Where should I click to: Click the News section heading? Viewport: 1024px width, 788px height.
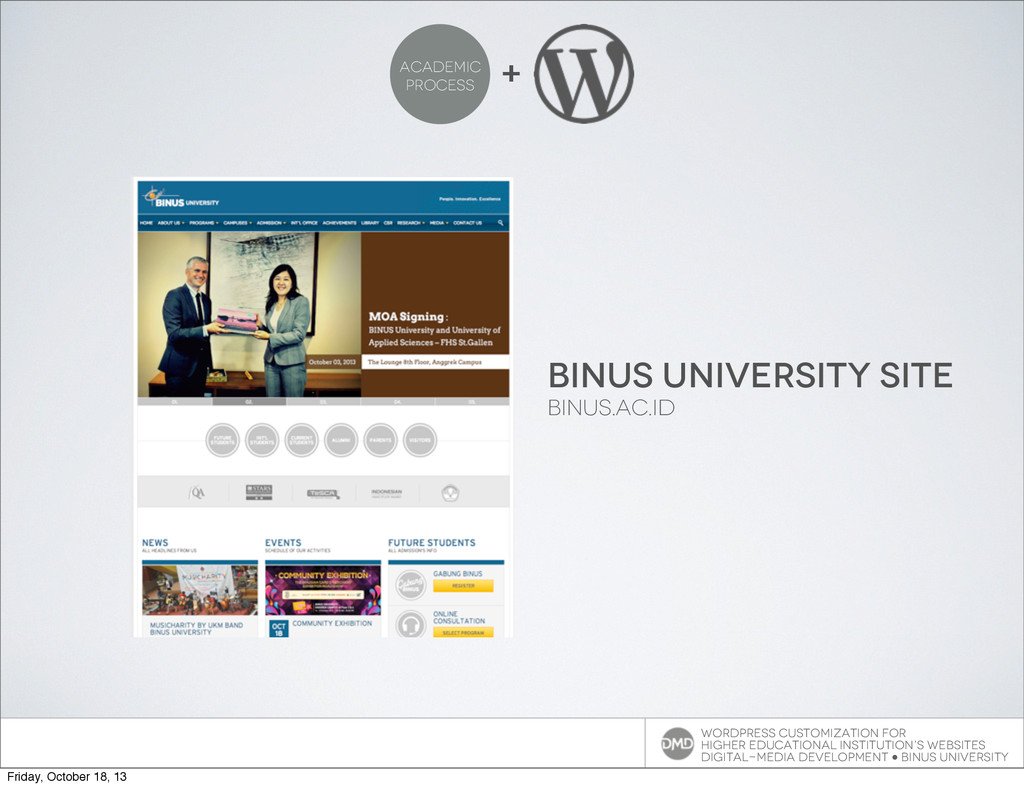155,543
